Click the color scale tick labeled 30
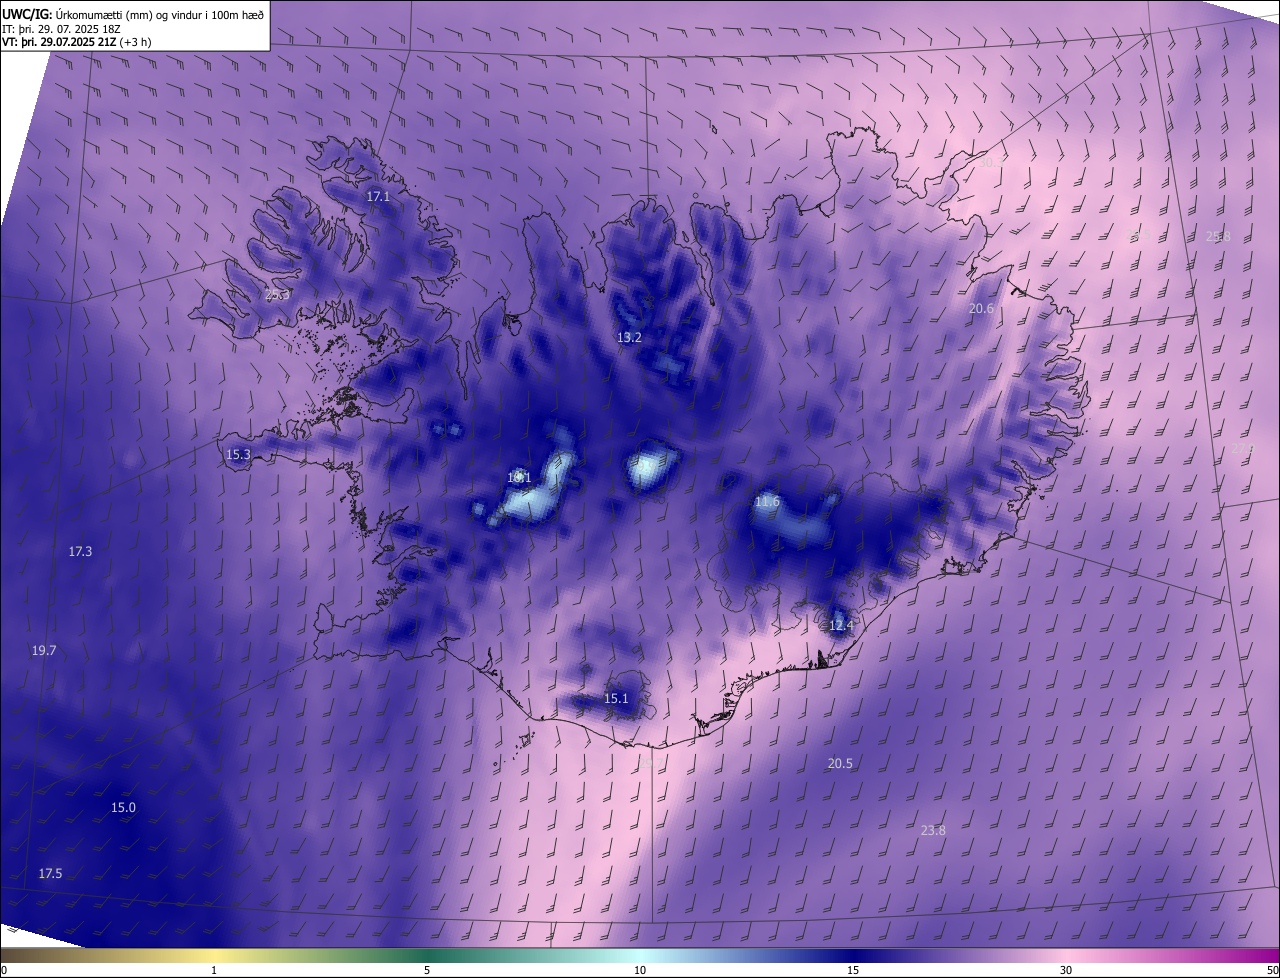 pyautogui.click(x=1066, y=970)
